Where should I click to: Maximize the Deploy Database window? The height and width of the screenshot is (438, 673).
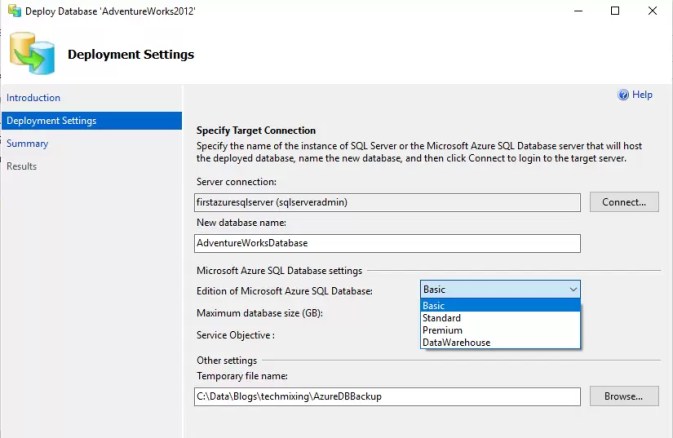[x=615, y=11]
